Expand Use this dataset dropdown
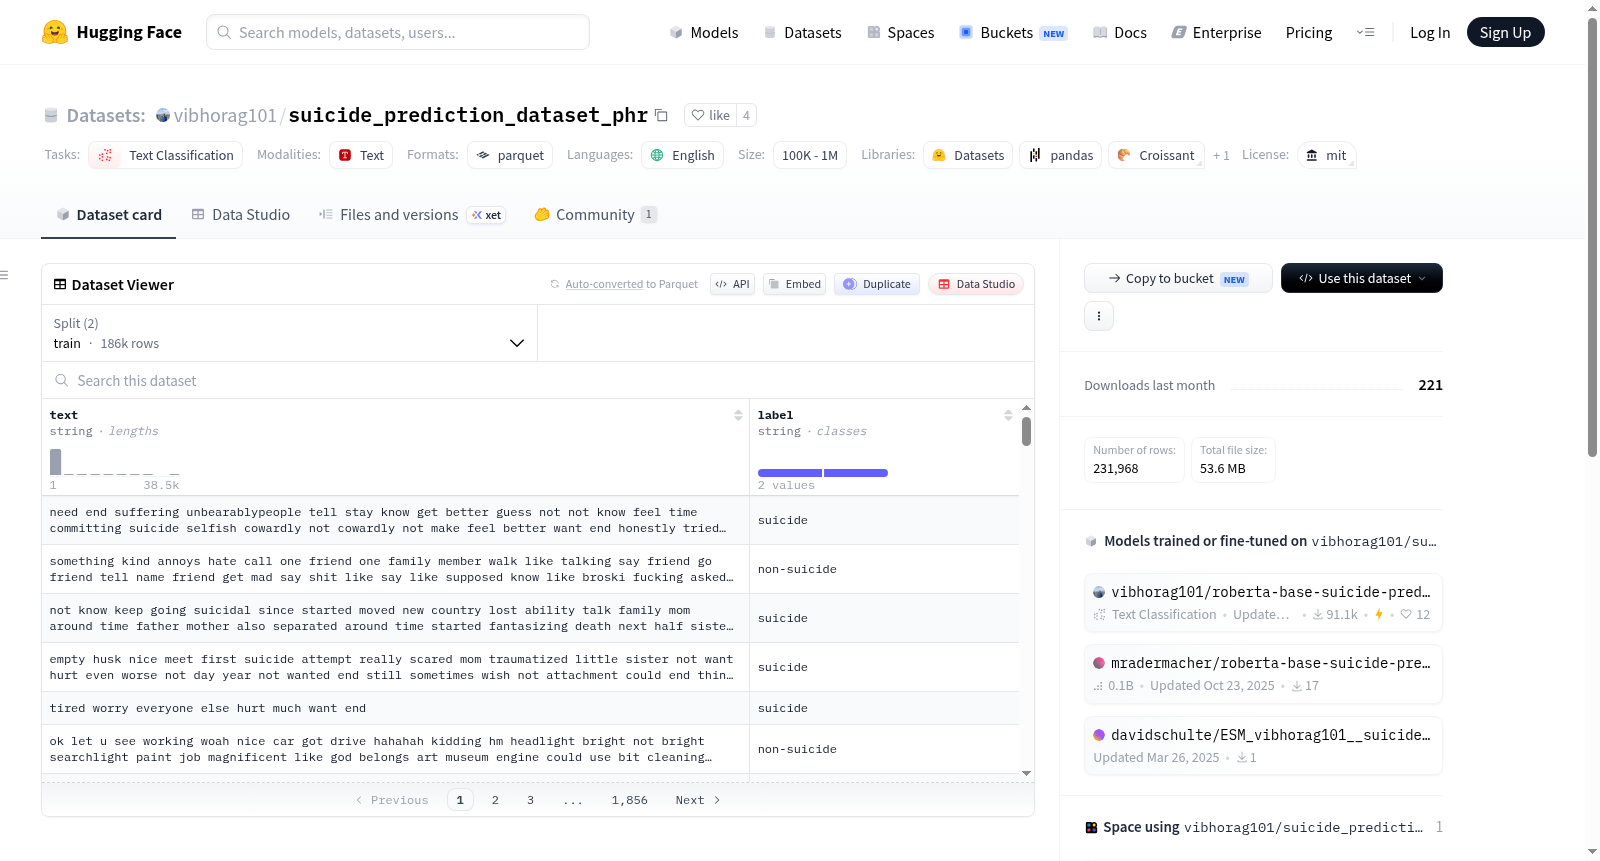The image size is (1600, 861). coord(1362,278)
